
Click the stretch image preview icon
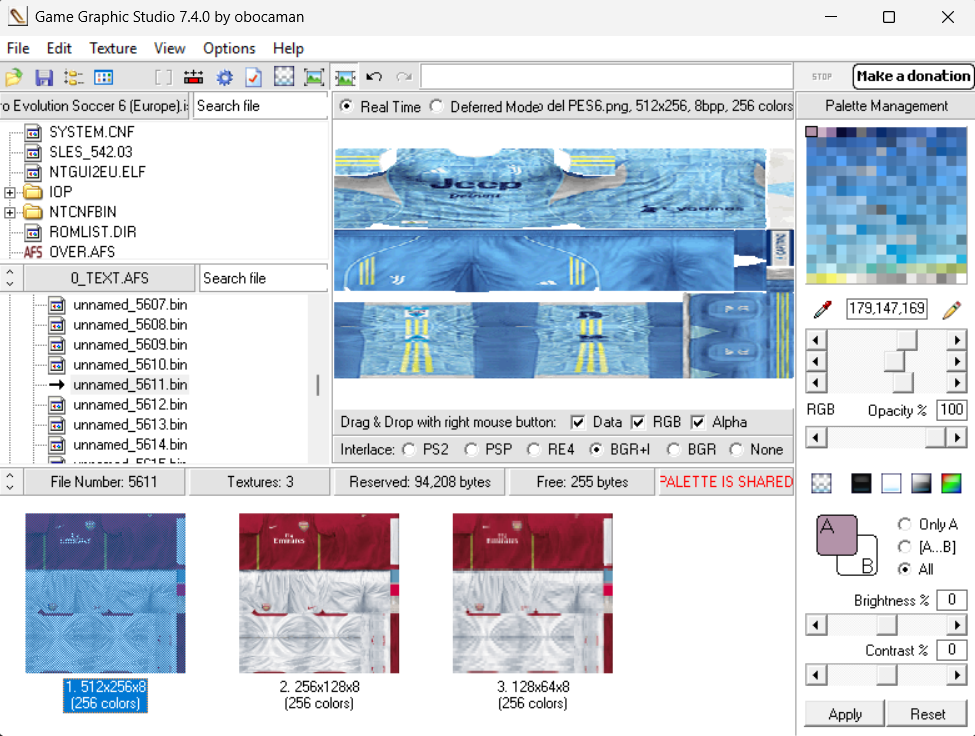pos(344,77)
